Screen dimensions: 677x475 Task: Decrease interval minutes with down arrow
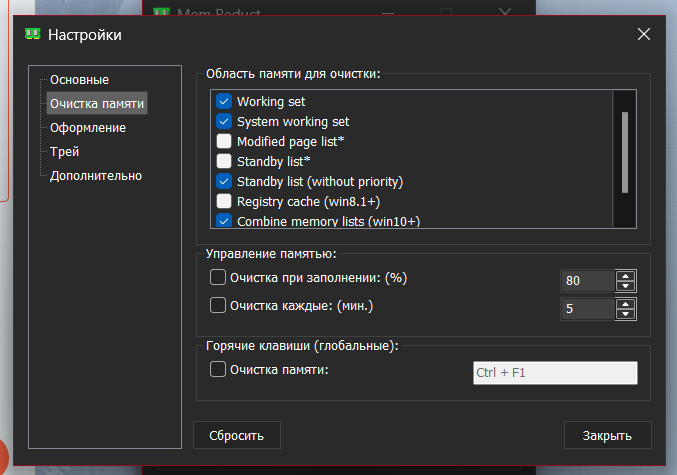point(626,314)
